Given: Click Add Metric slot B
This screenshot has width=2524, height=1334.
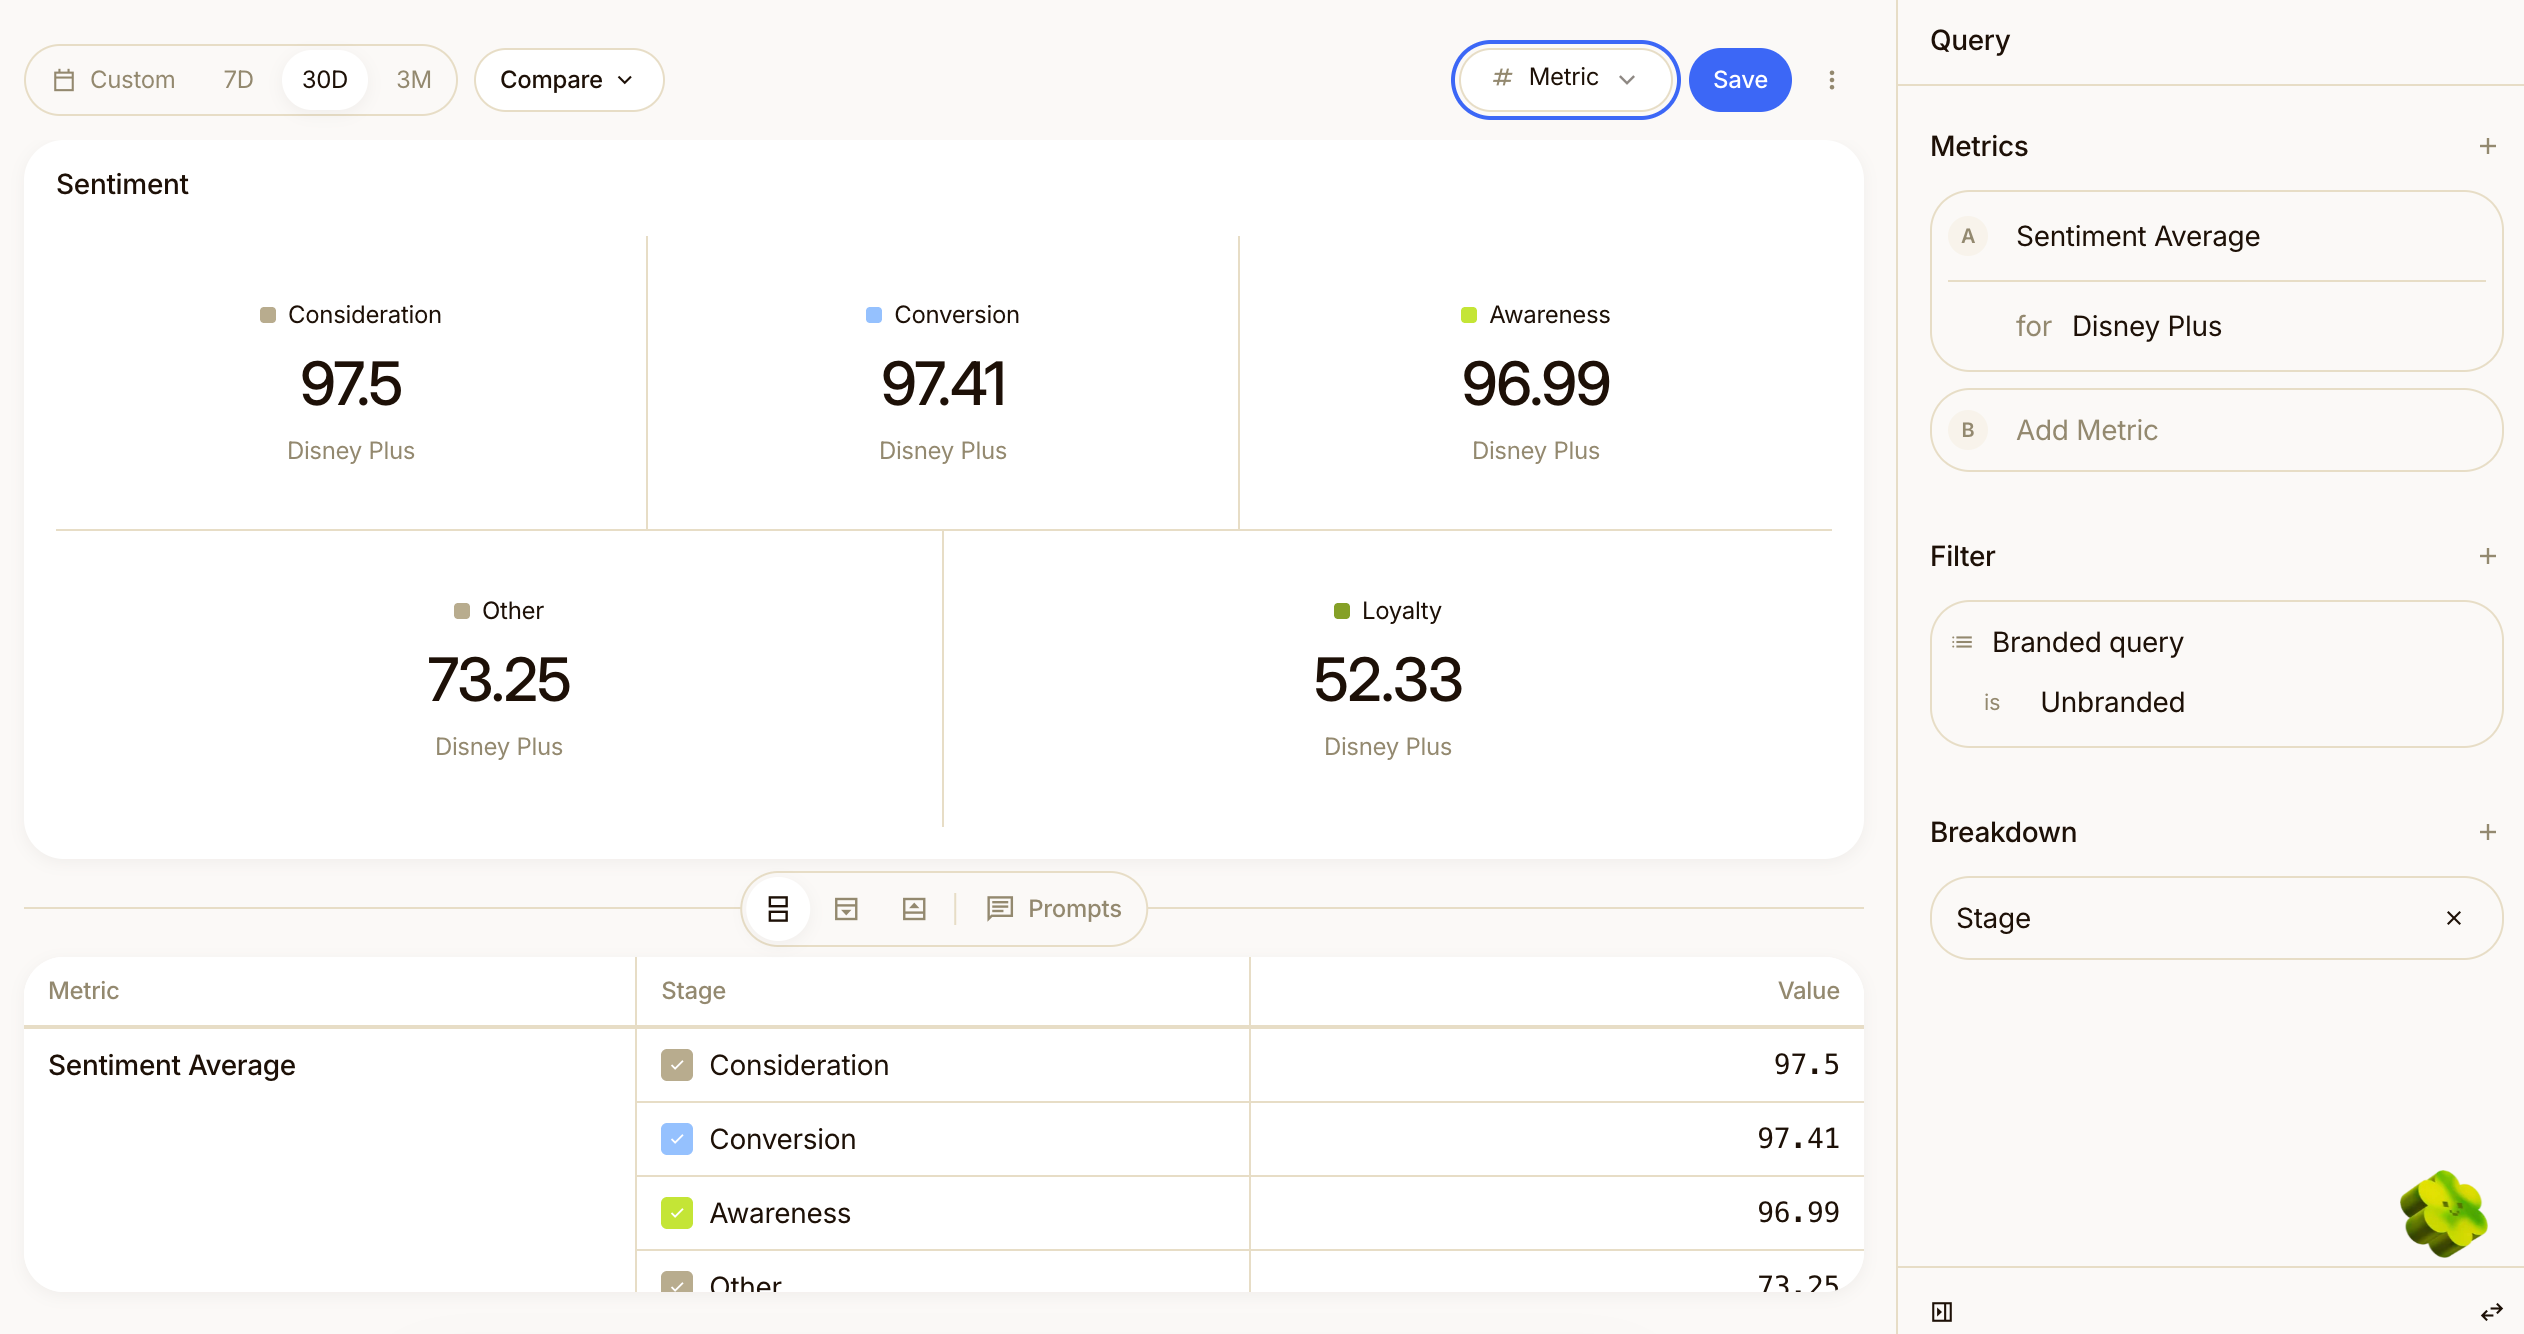Looking at the screenshot, I should tap(2216, 430).
